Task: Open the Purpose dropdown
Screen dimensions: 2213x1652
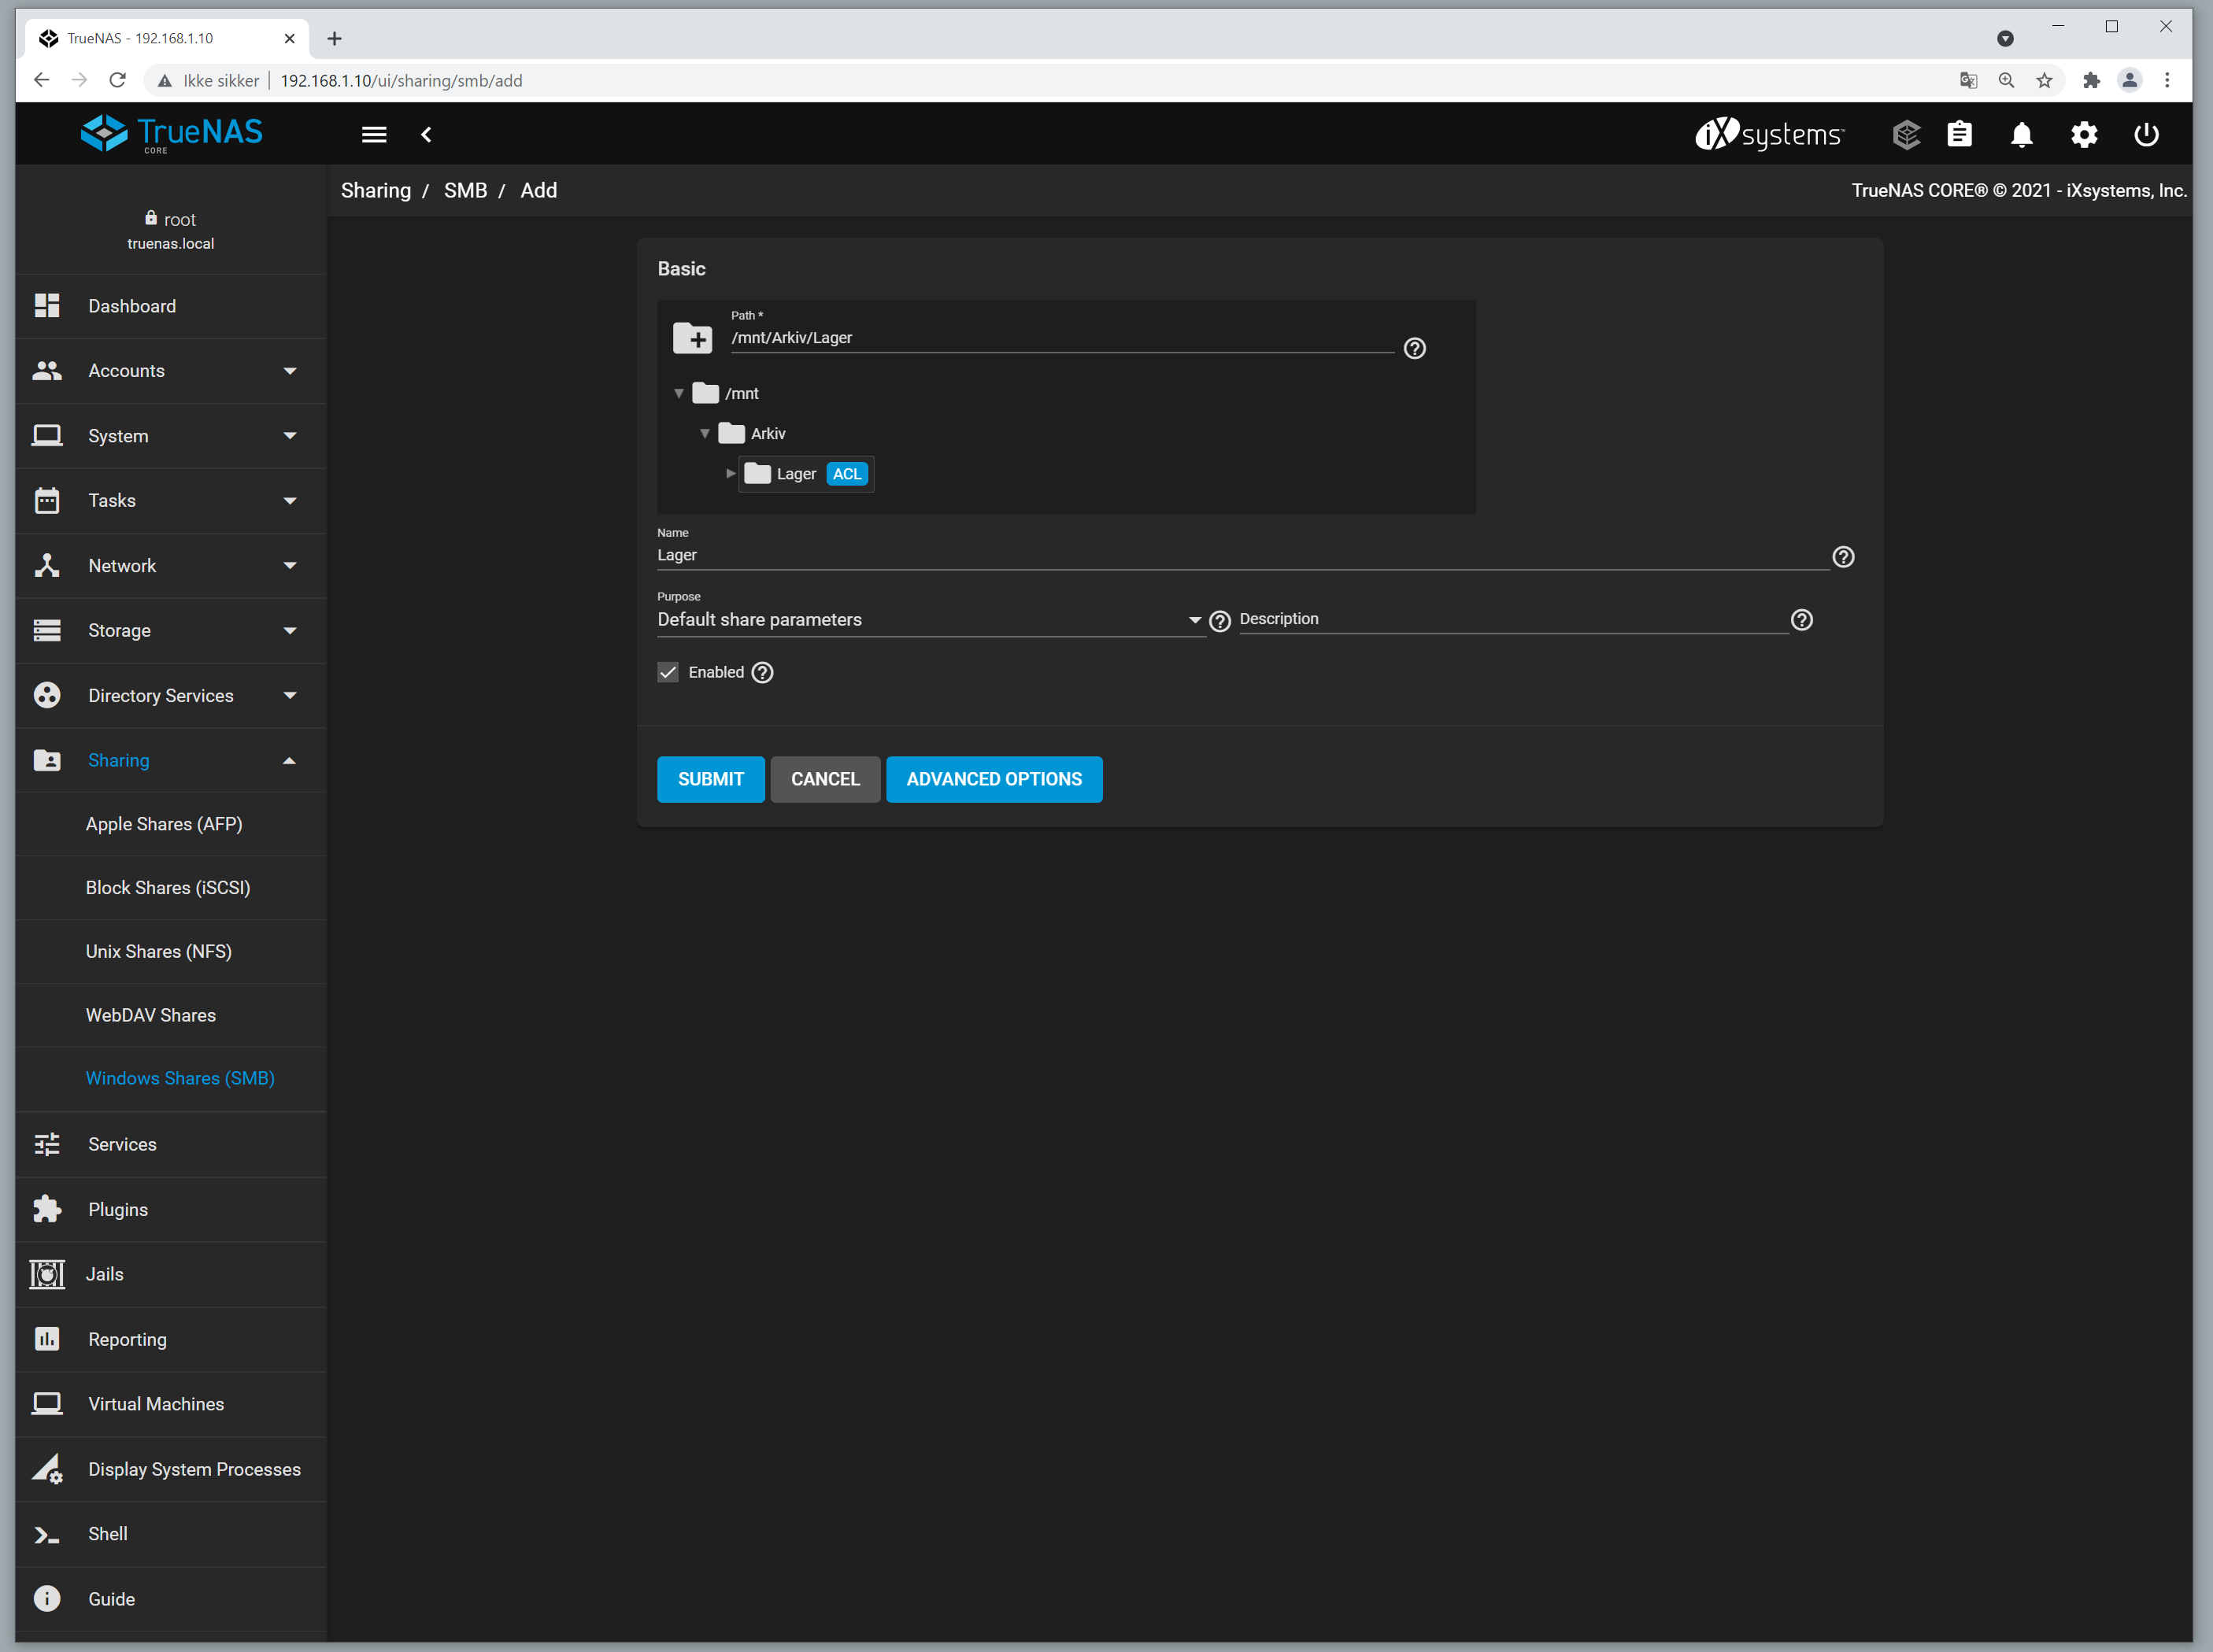Action: coord(930,620)
